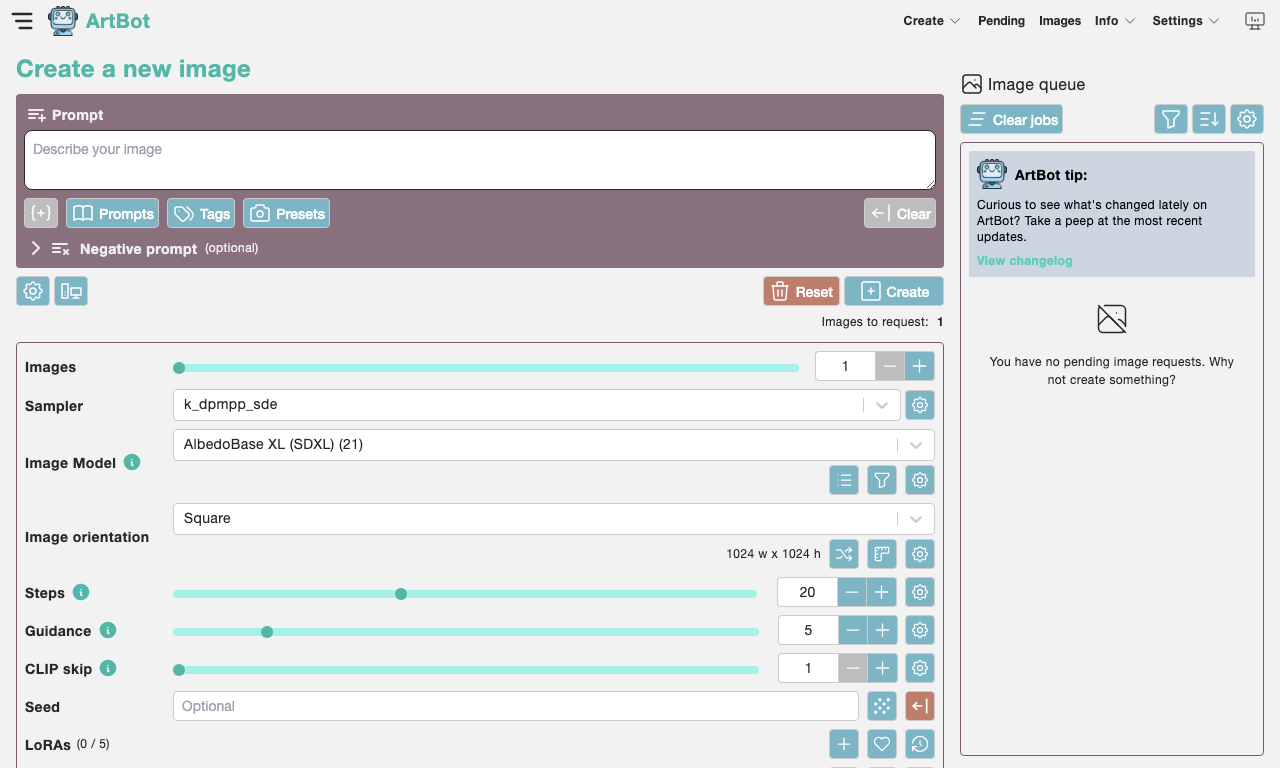Increase the Images count with plus
Screen dimensions: 1280x768
click(x=920, y=366)
